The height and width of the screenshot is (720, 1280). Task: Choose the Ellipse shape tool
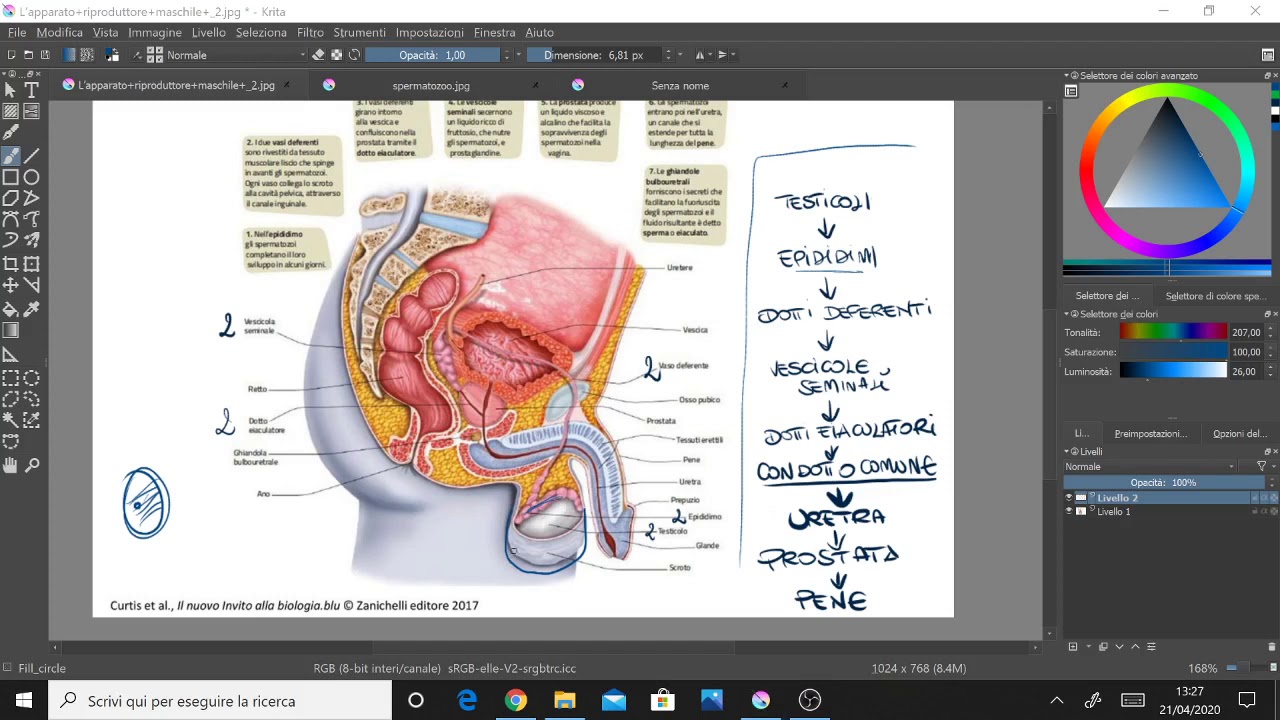pyautogui.click(x=31, y=177)
